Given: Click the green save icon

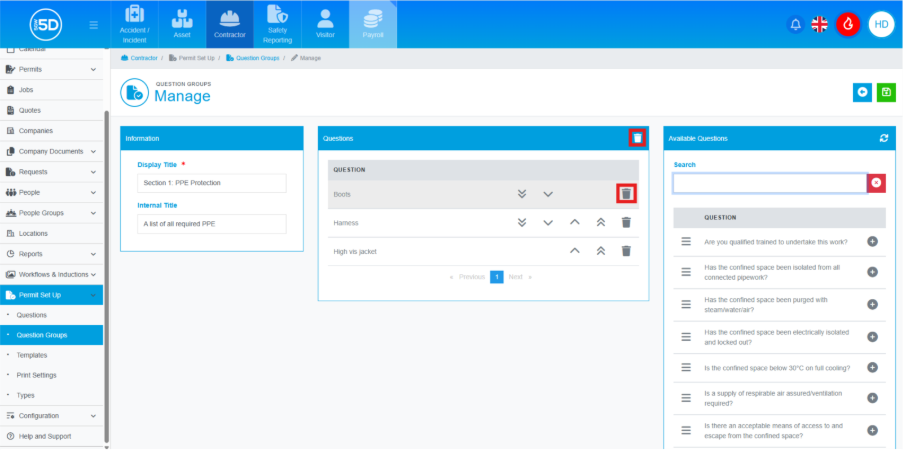Looking at the screenshot, I should pos(885,92).
